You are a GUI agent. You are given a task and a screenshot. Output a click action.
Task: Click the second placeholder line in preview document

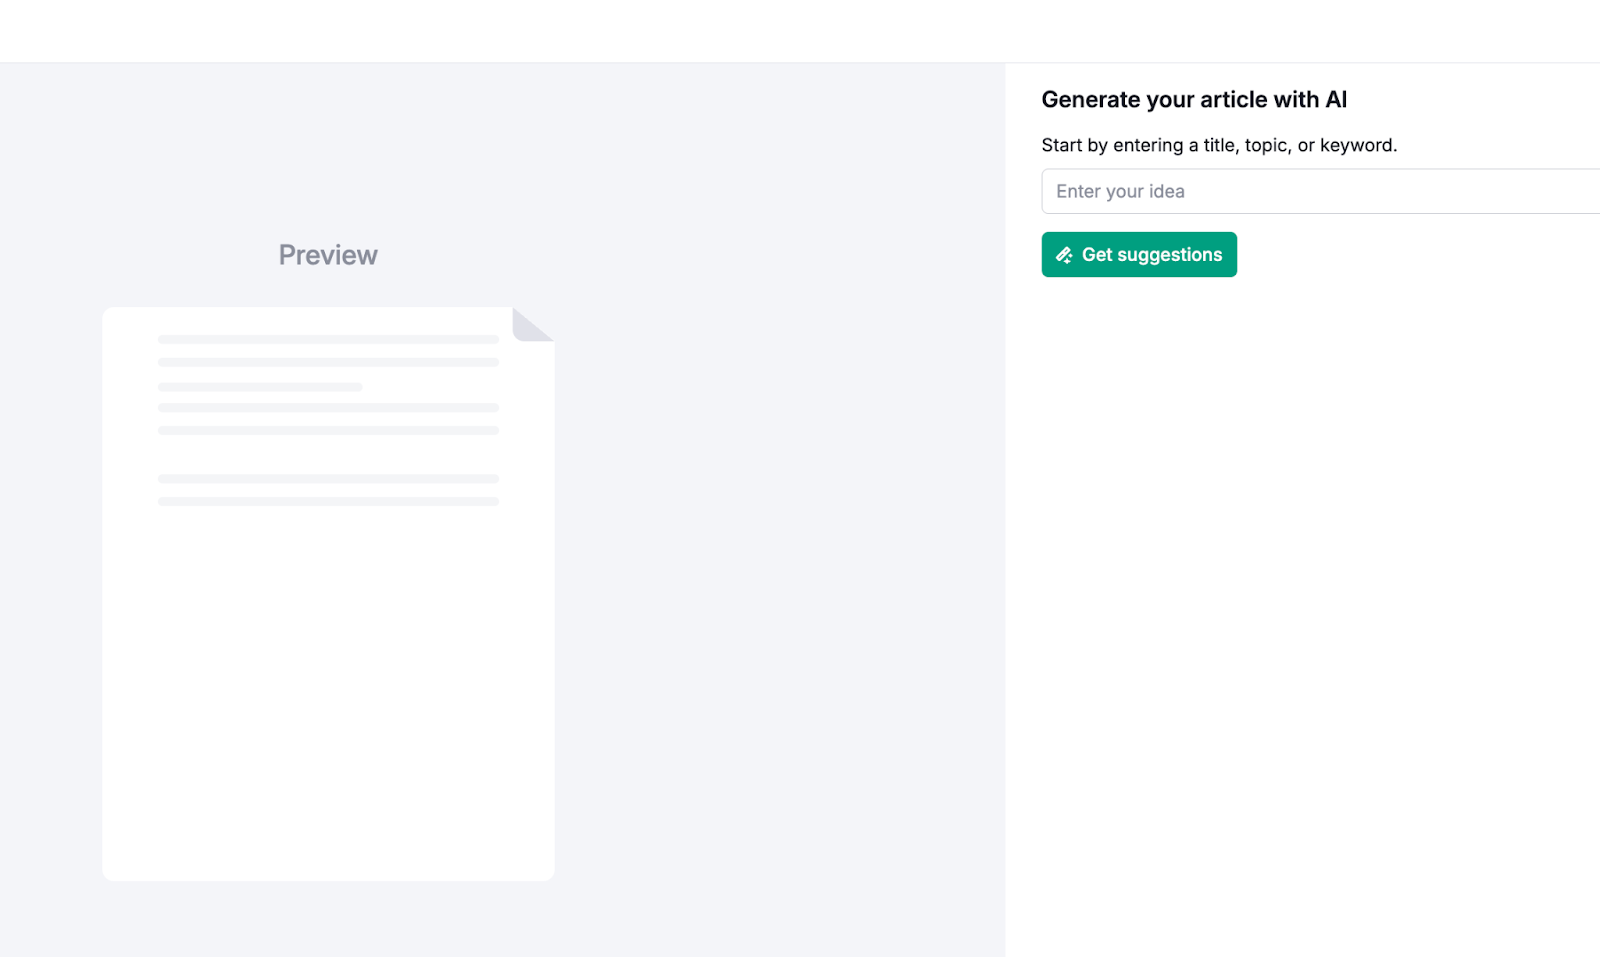pos(328,362)
